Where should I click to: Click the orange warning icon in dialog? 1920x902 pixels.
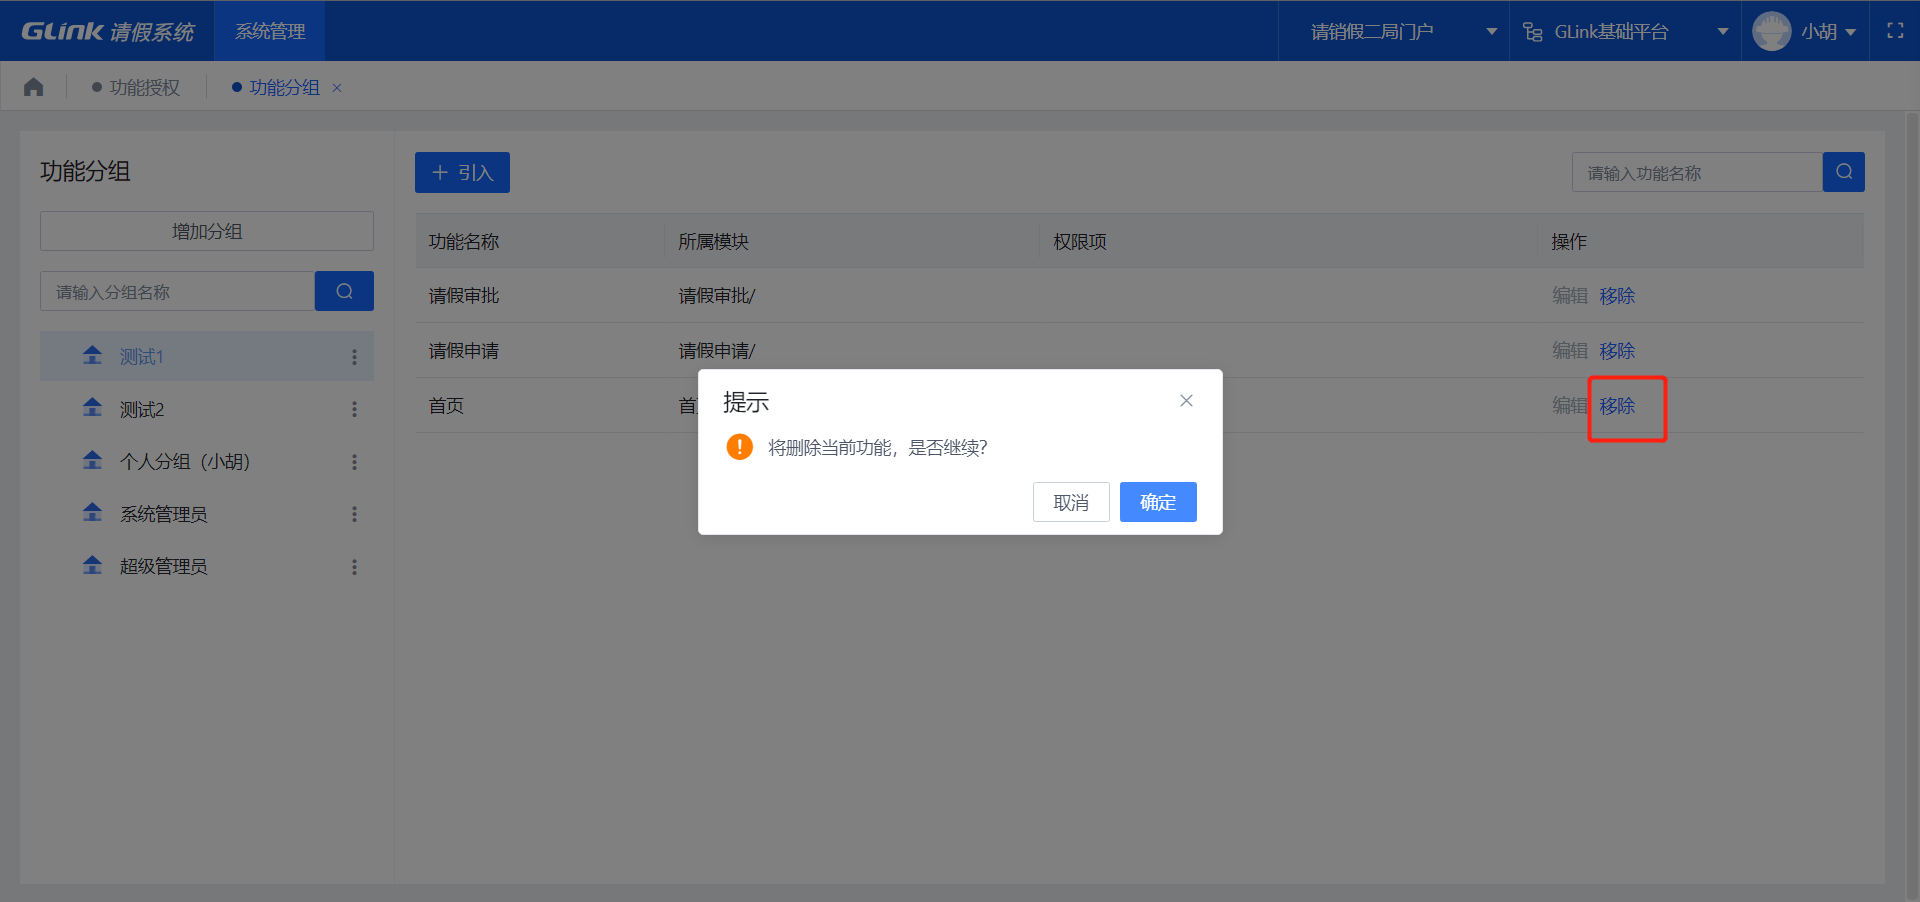739,447
